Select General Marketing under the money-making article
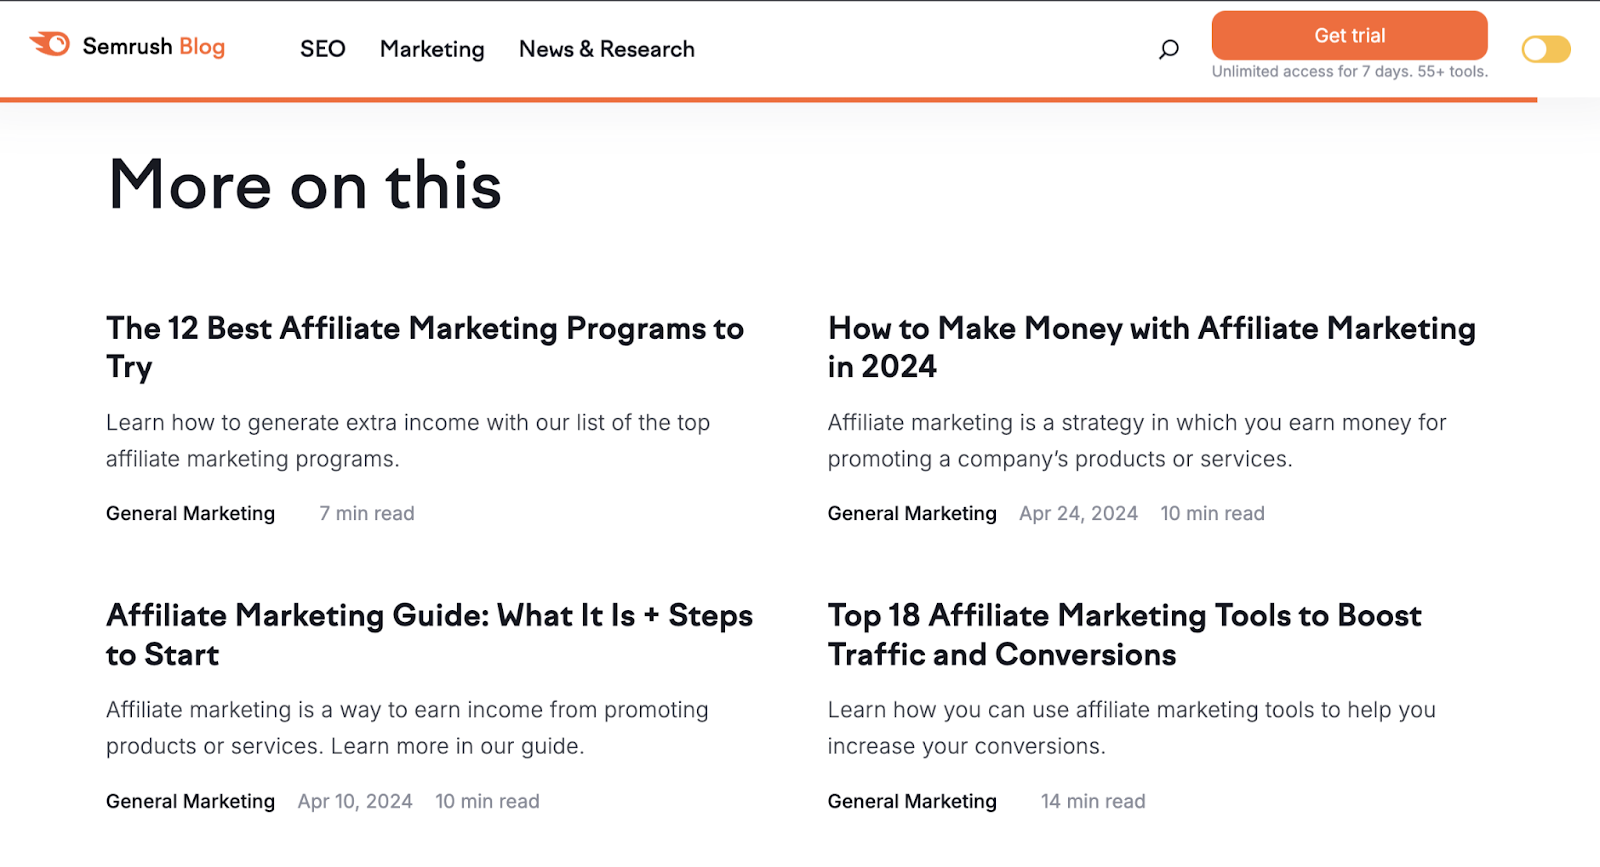The image size is (1600, 867). (x=911, y=513)
